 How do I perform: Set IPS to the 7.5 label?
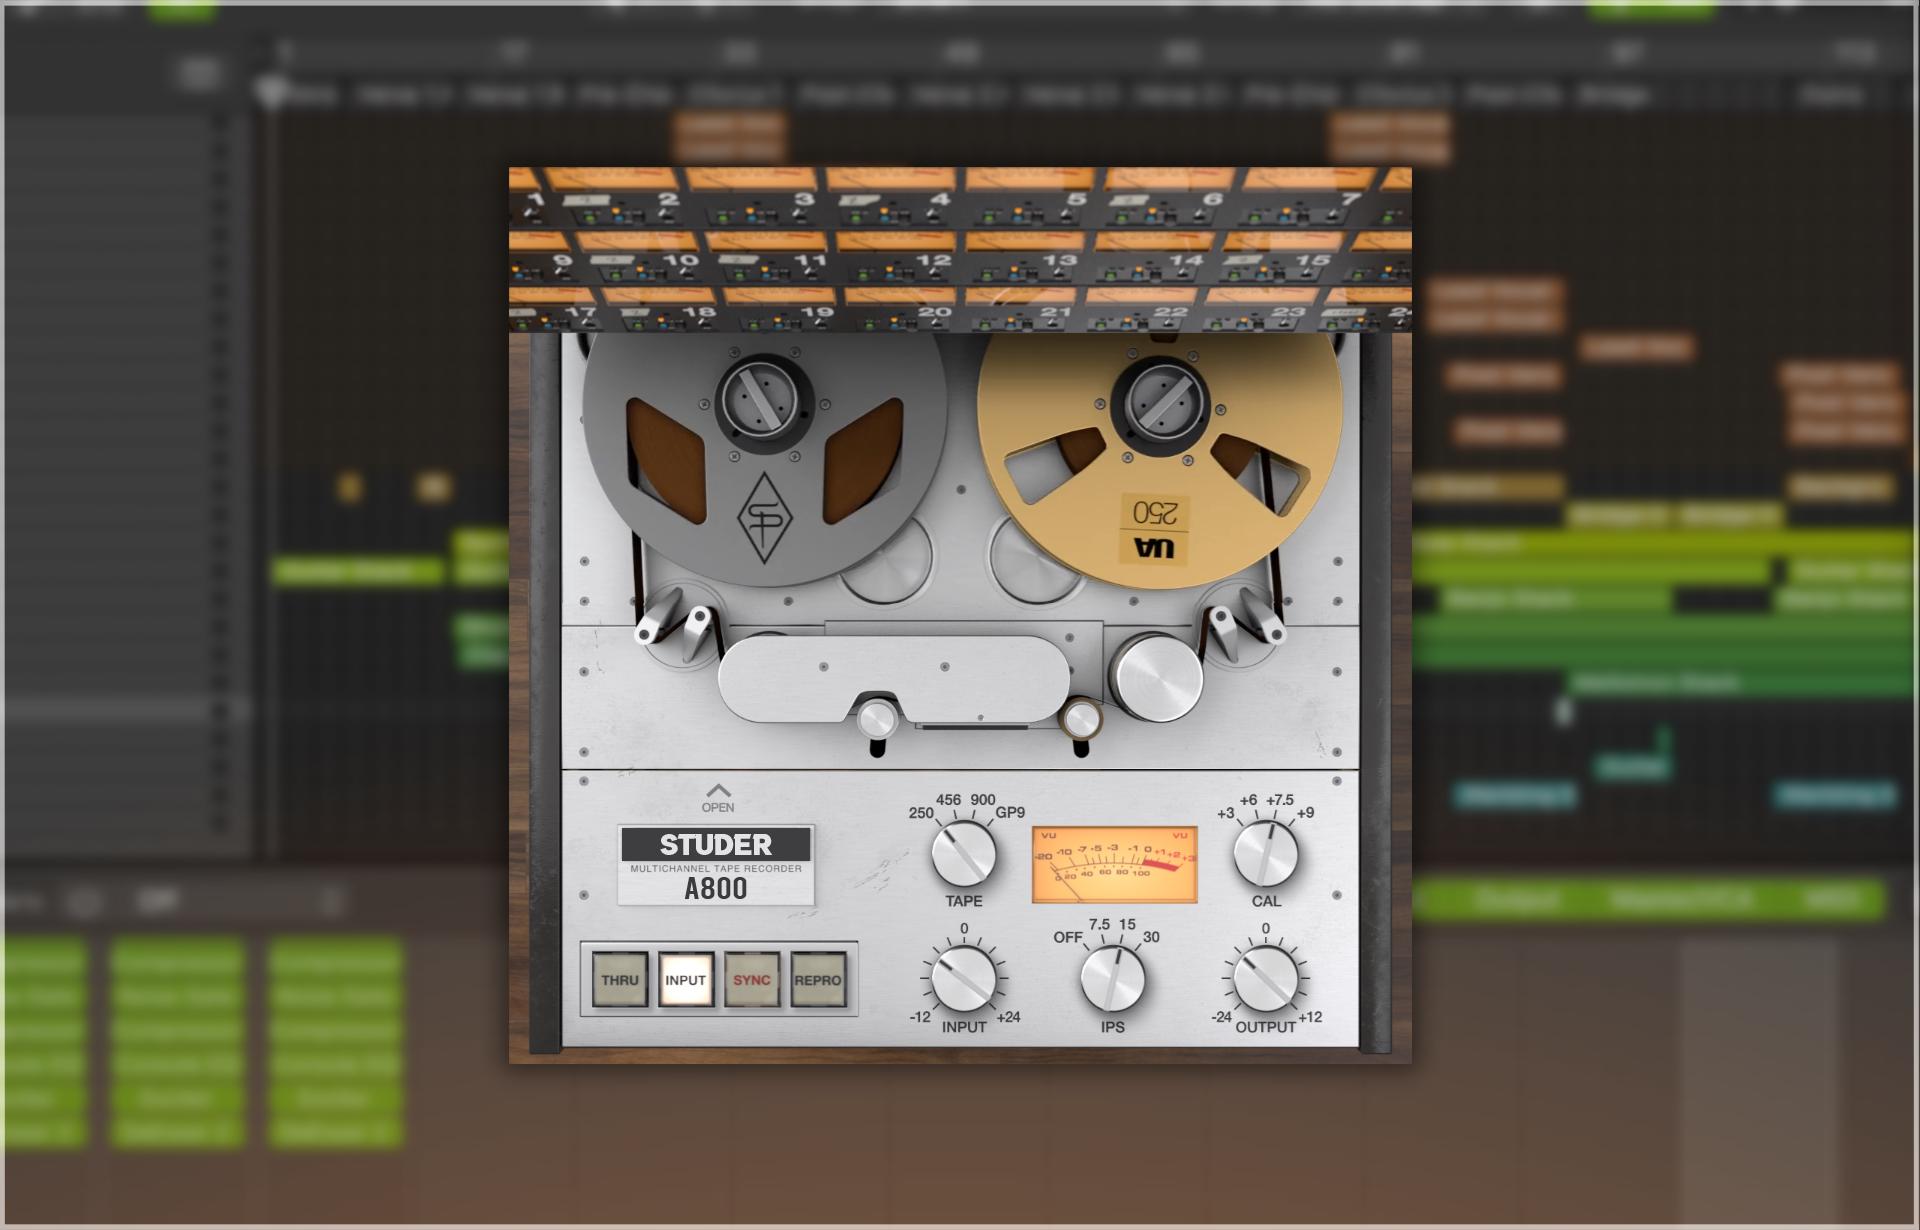(1099, 924)
